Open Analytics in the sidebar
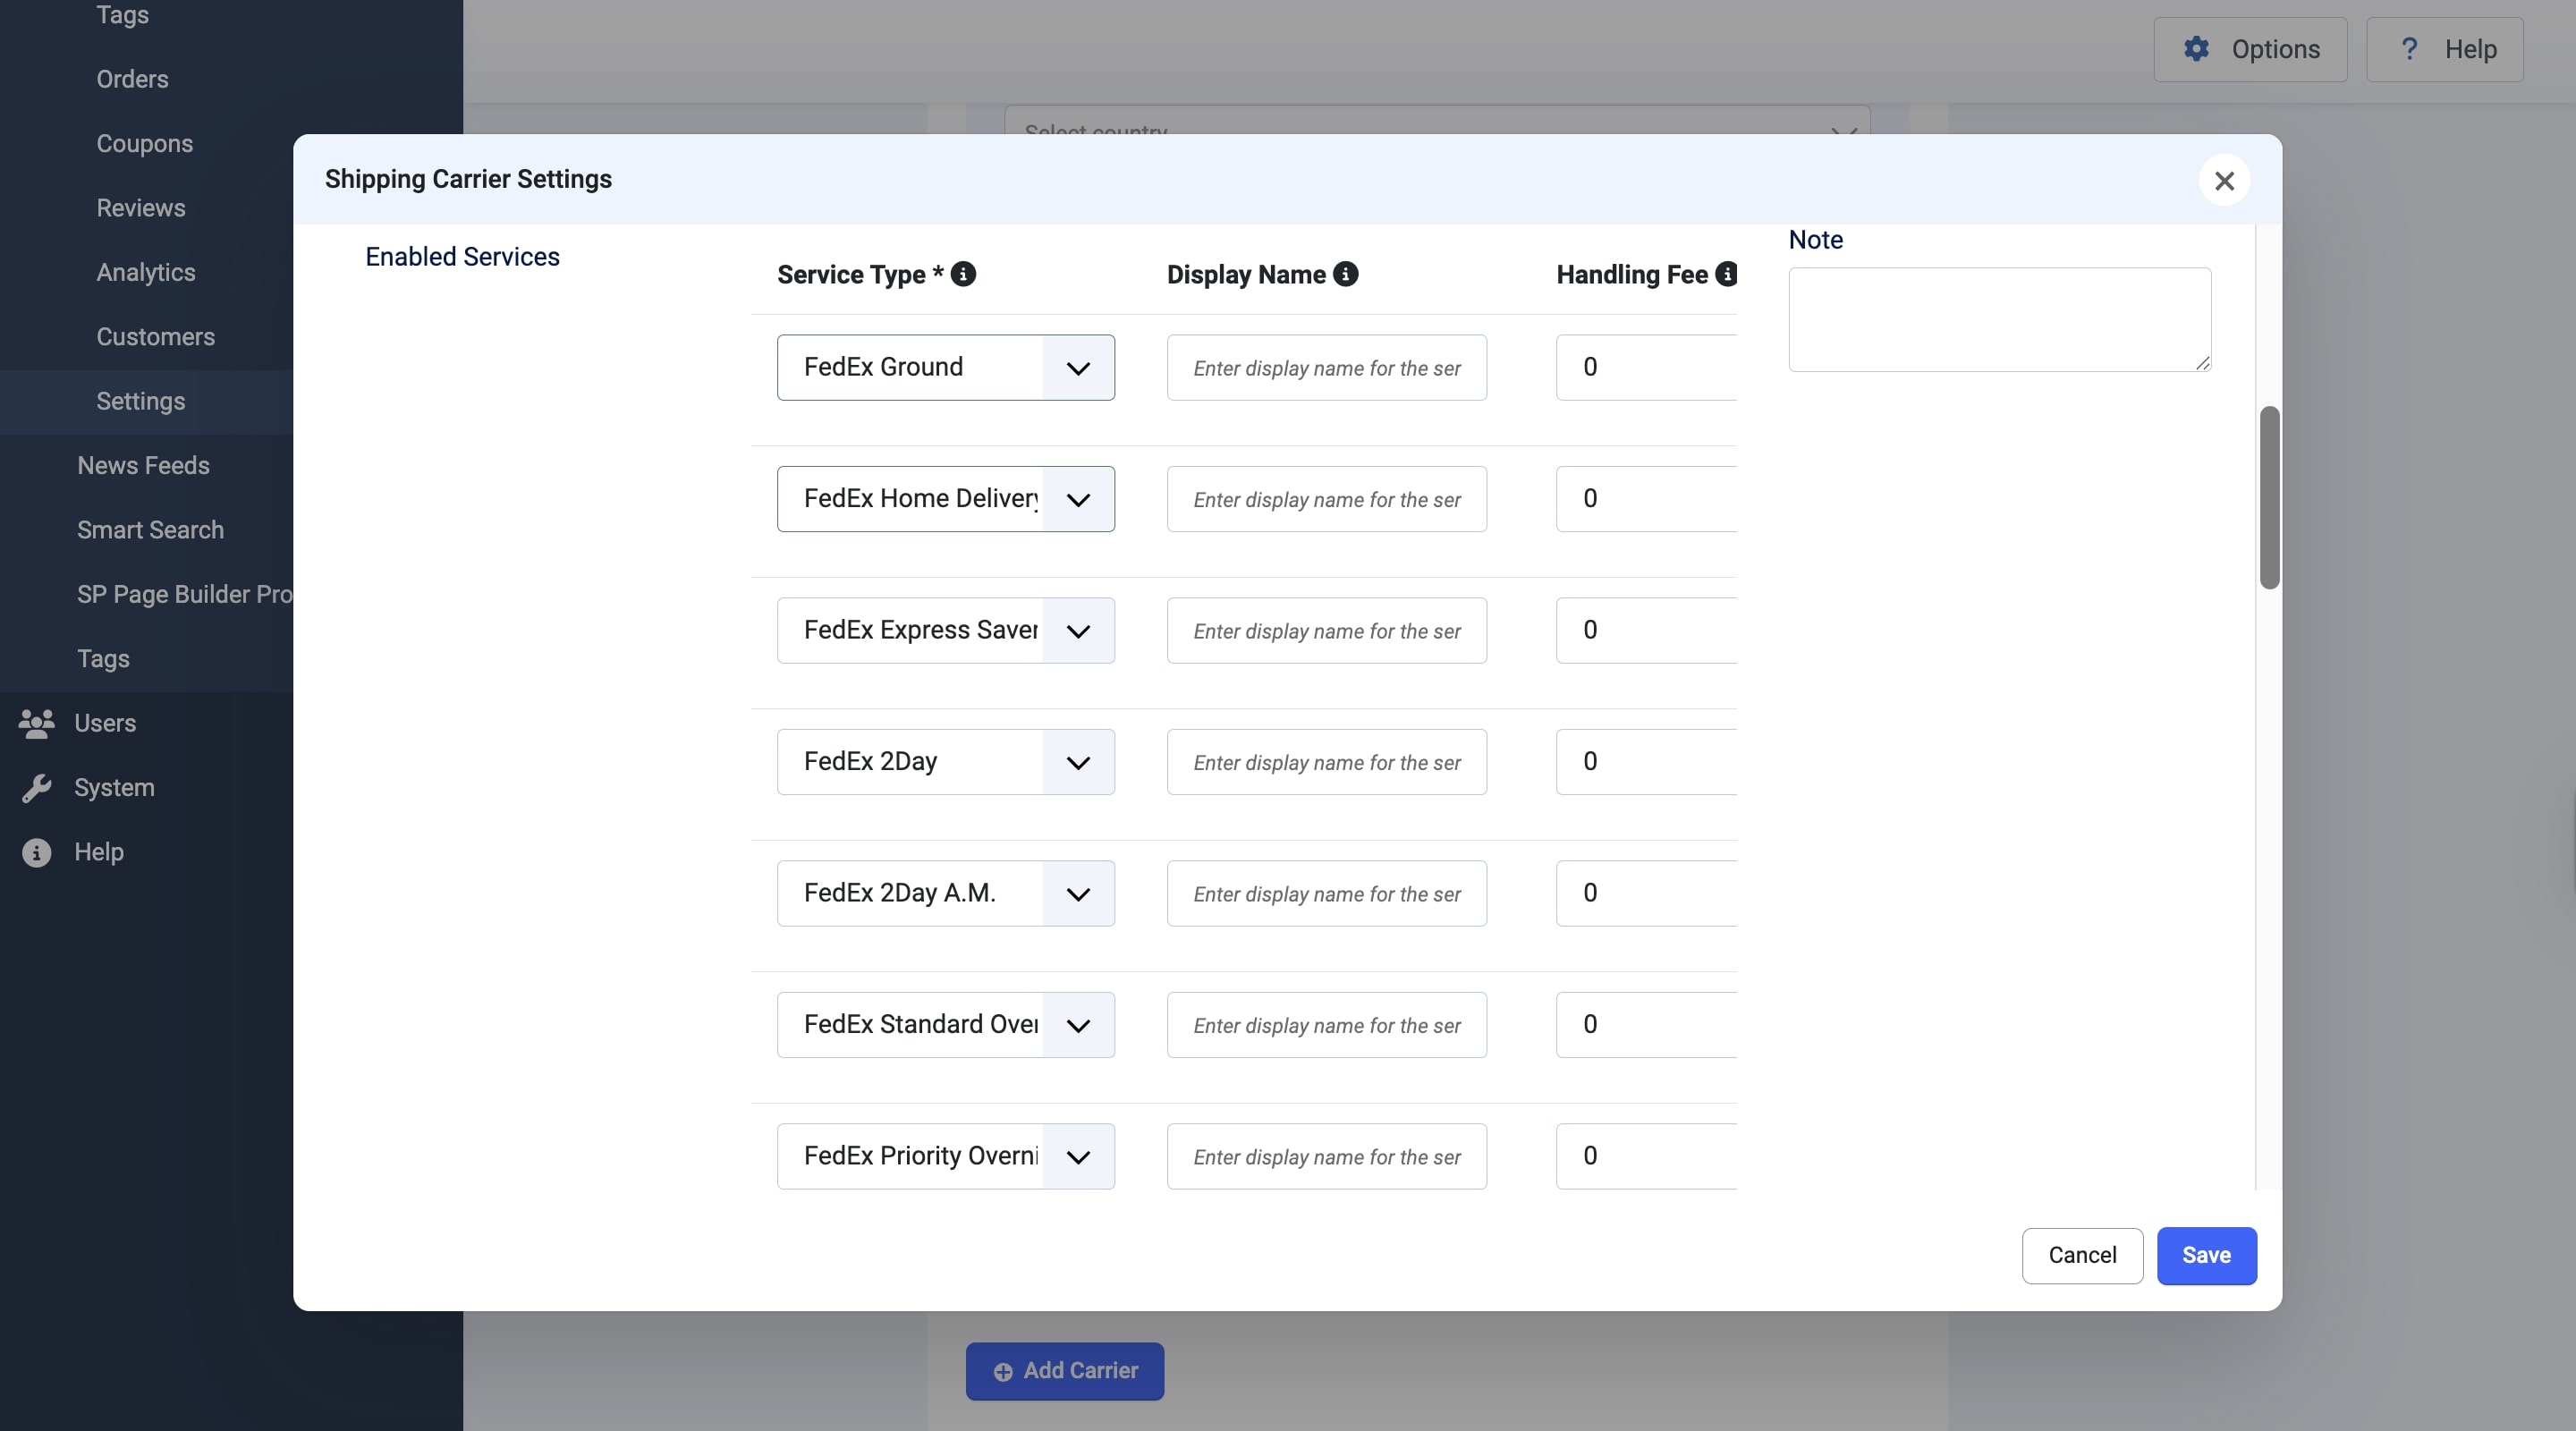Screen dimensions: 2576x1431 tap(146, 272)
